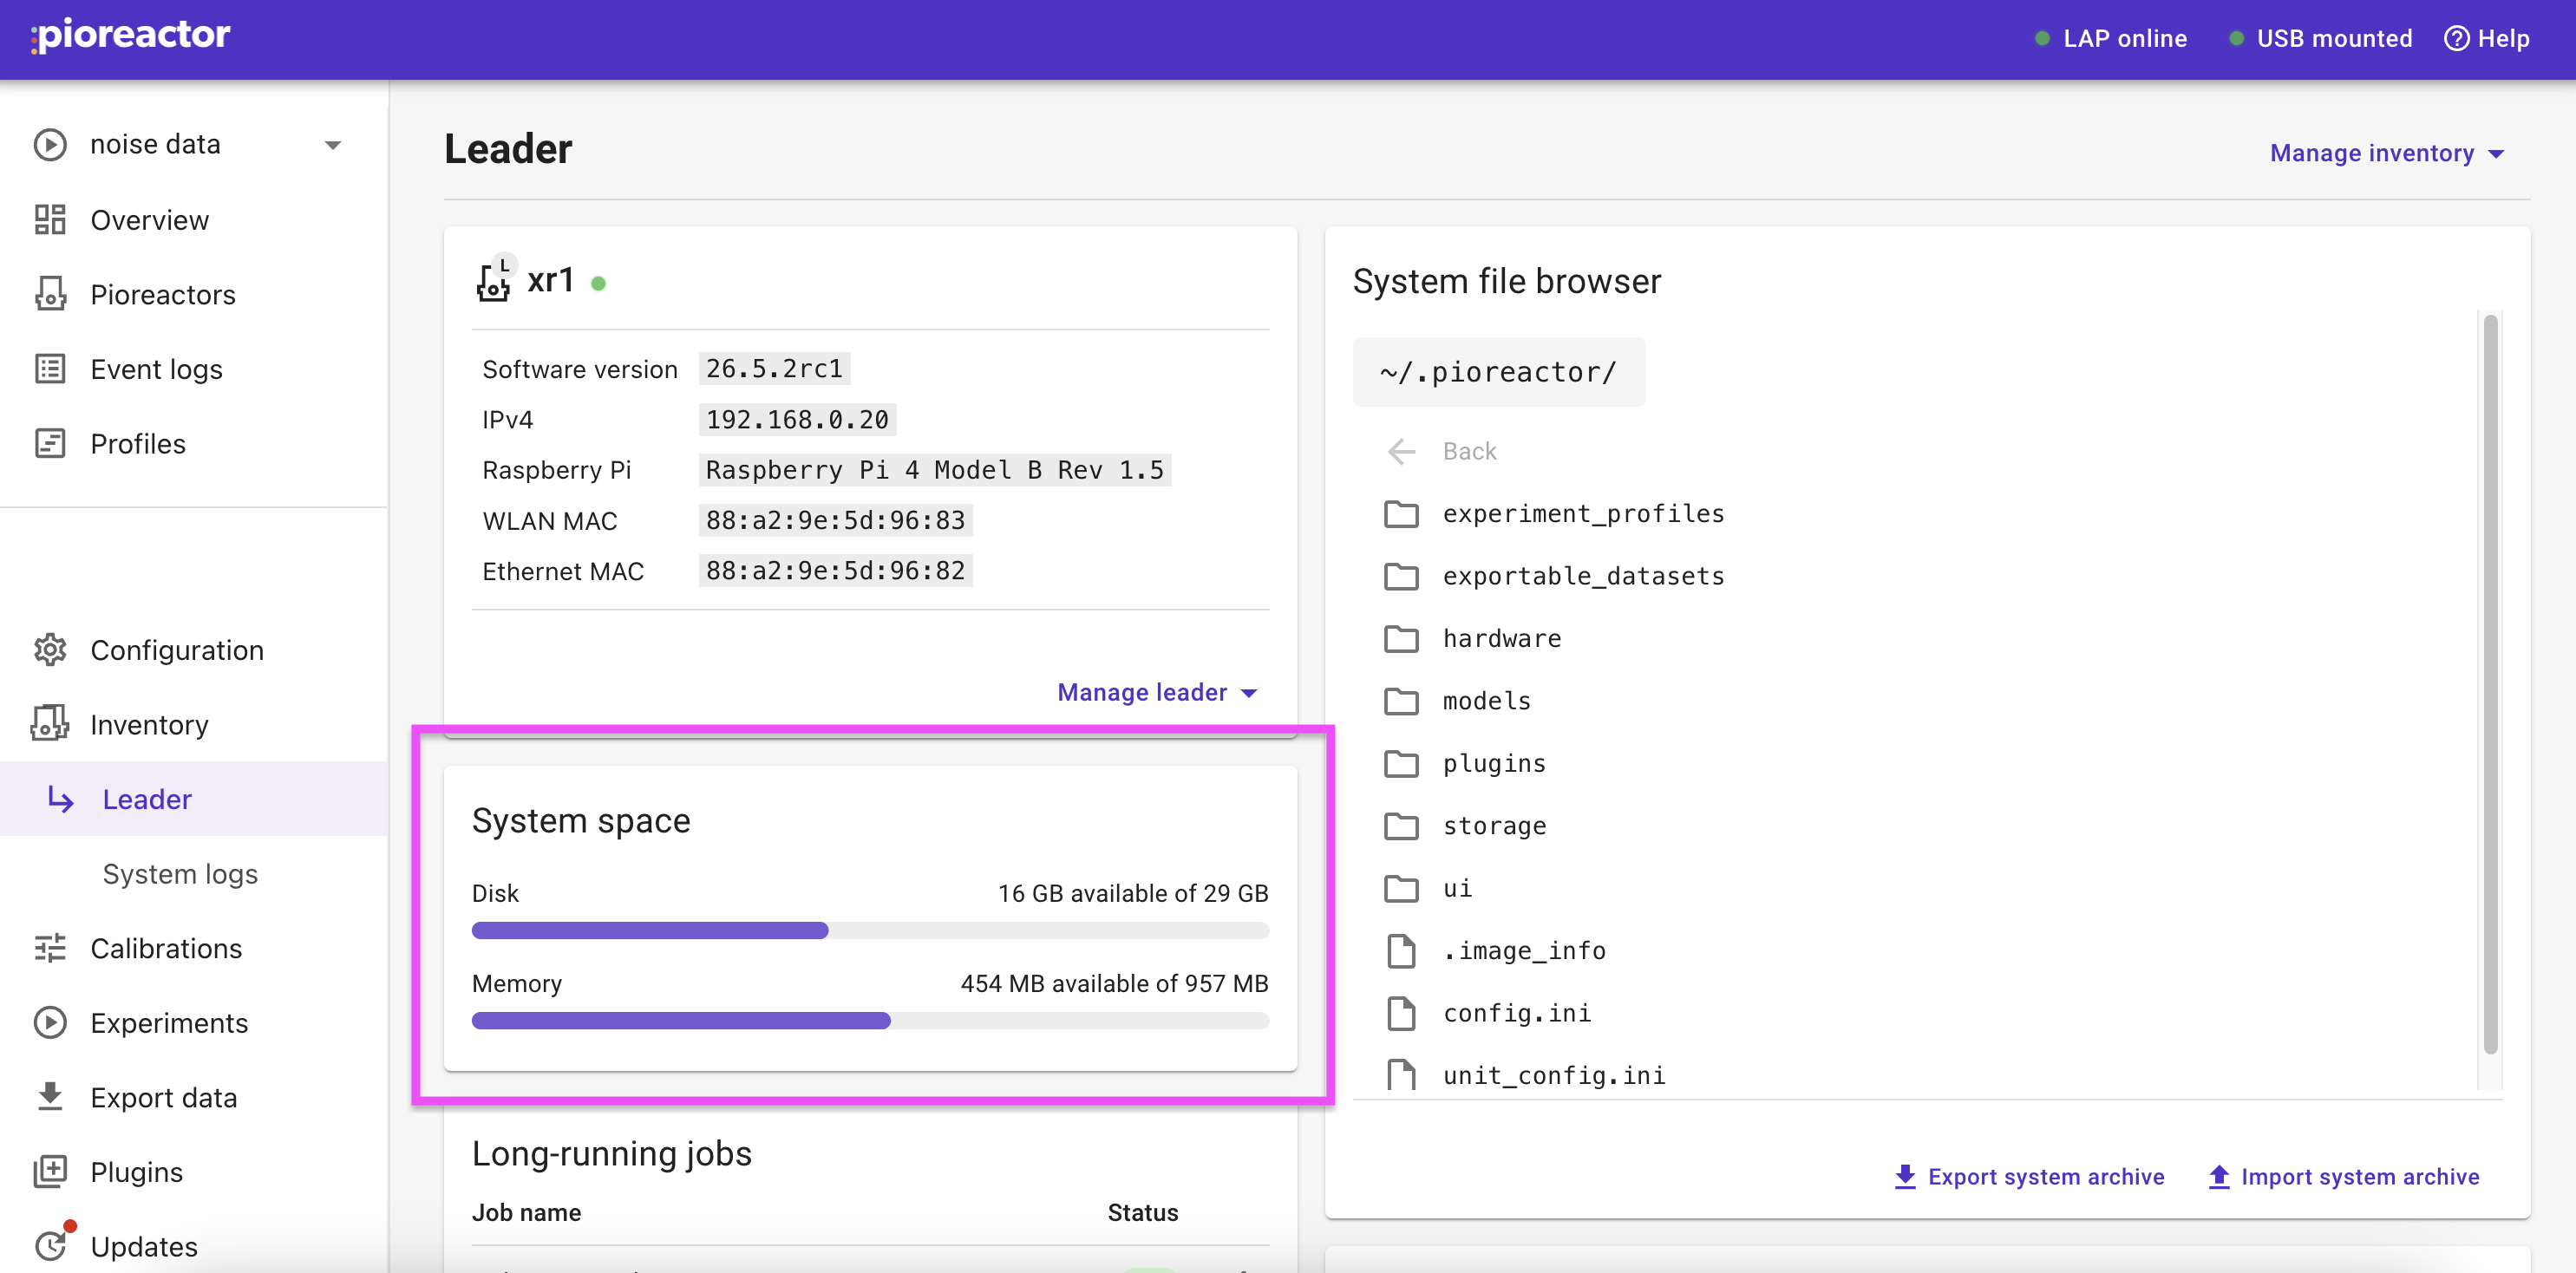Open the config.ini file
2576x1273 pixels.
(x=1516, y=1013)
